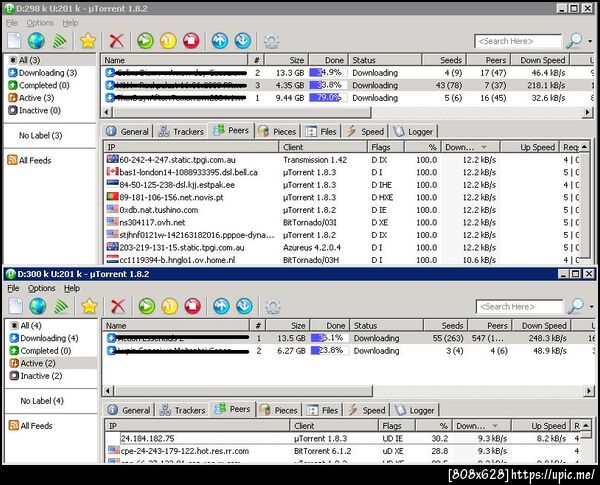Click left scroll arrow of bottom torrent list

[108, 391]
